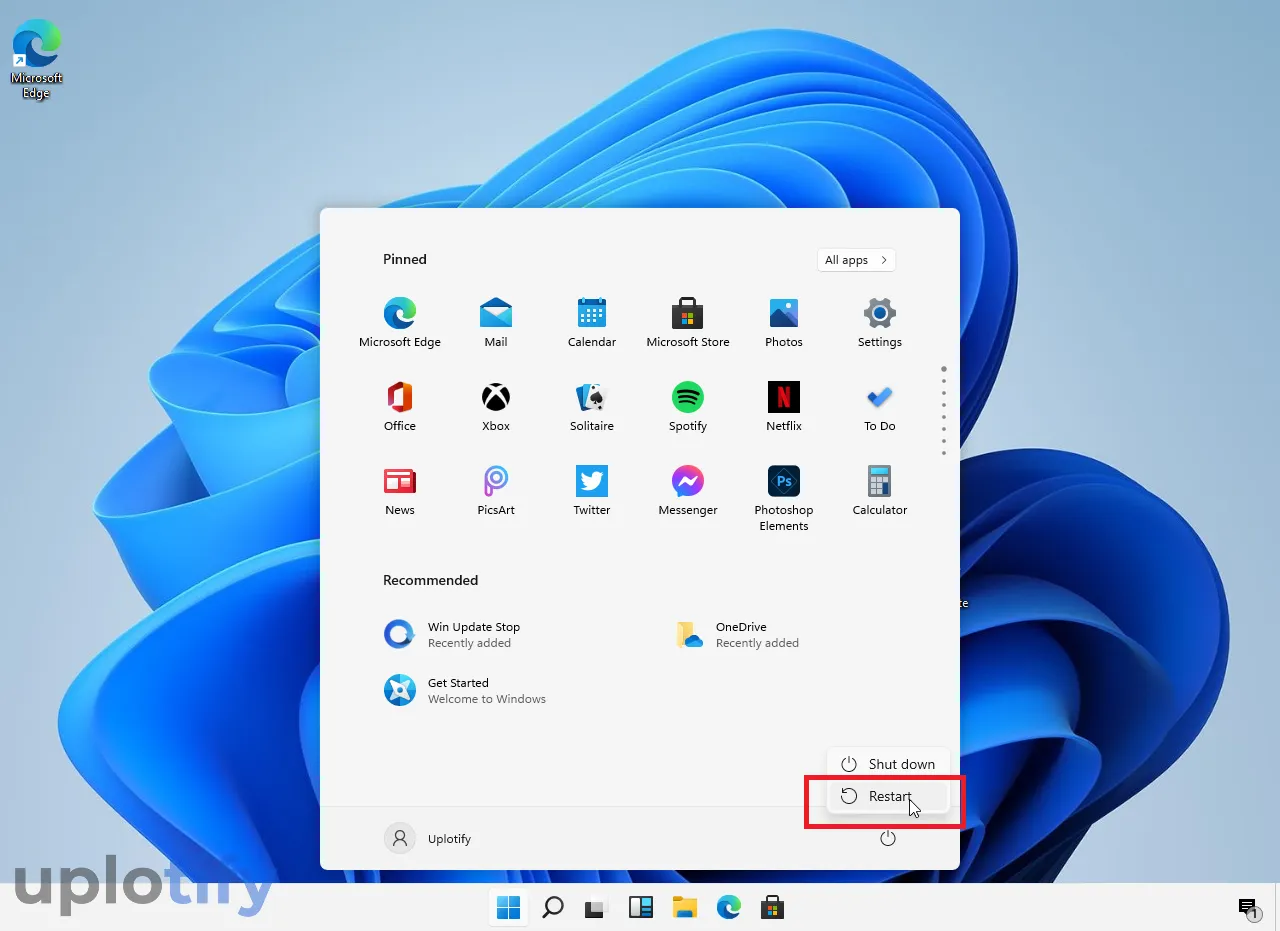Click the pinned apps page dots
Screen dimensions: 1280x931
[x=943, y=411]
